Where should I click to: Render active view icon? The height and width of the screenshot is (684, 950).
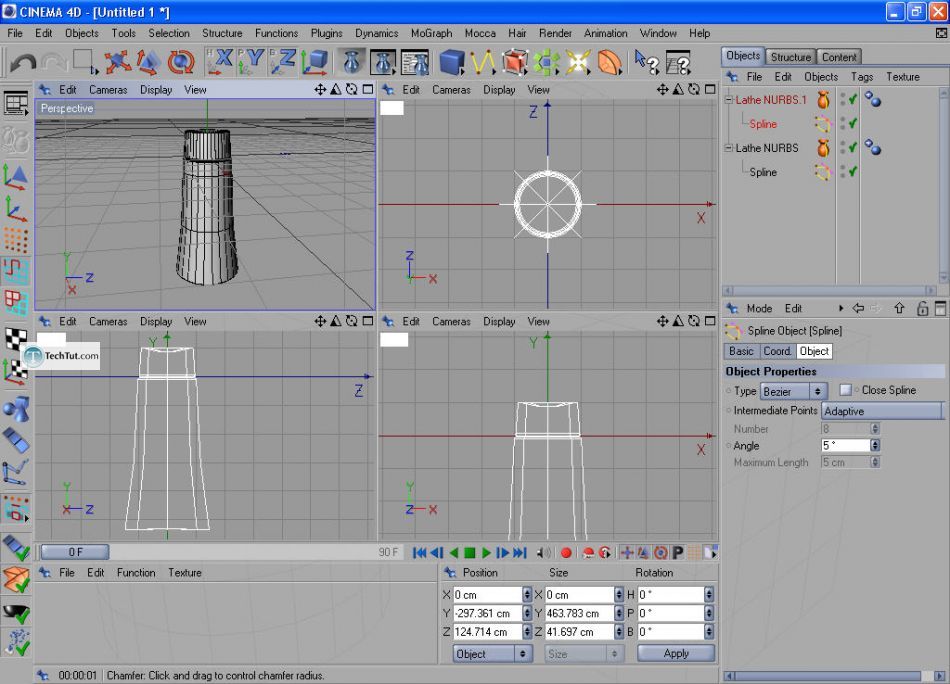coord(351,62)
